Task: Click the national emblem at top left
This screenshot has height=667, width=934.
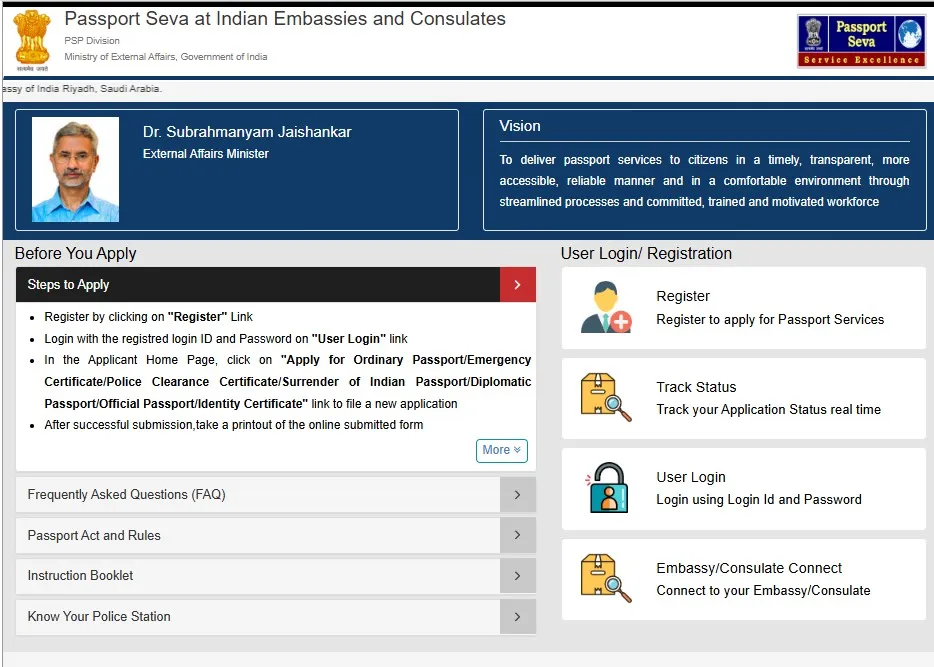Action: (31, 39)
